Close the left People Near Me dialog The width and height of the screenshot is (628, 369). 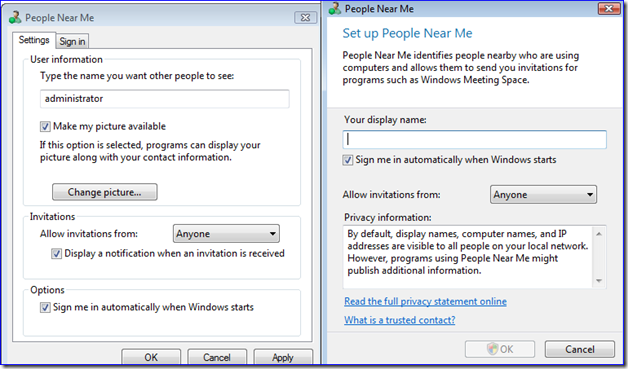pos(305,18)
